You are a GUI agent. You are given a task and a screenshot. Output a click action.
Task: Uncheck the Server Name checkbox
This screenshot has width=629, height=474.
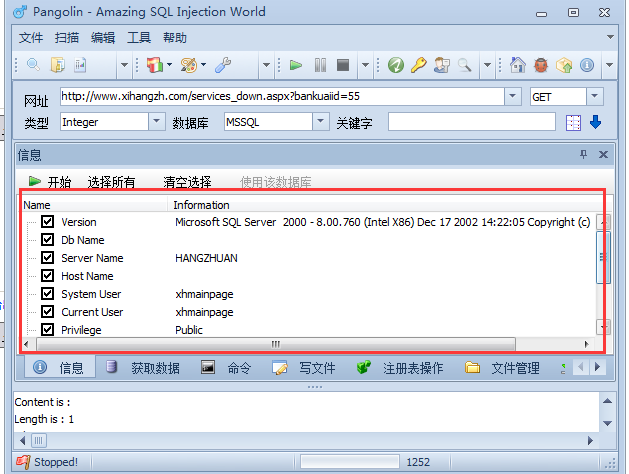click(47, 257)
